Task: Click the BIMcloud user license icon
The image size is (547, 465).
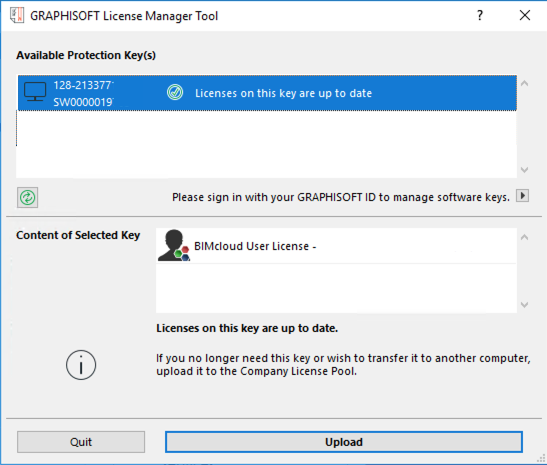Action: tap(174, 246)
